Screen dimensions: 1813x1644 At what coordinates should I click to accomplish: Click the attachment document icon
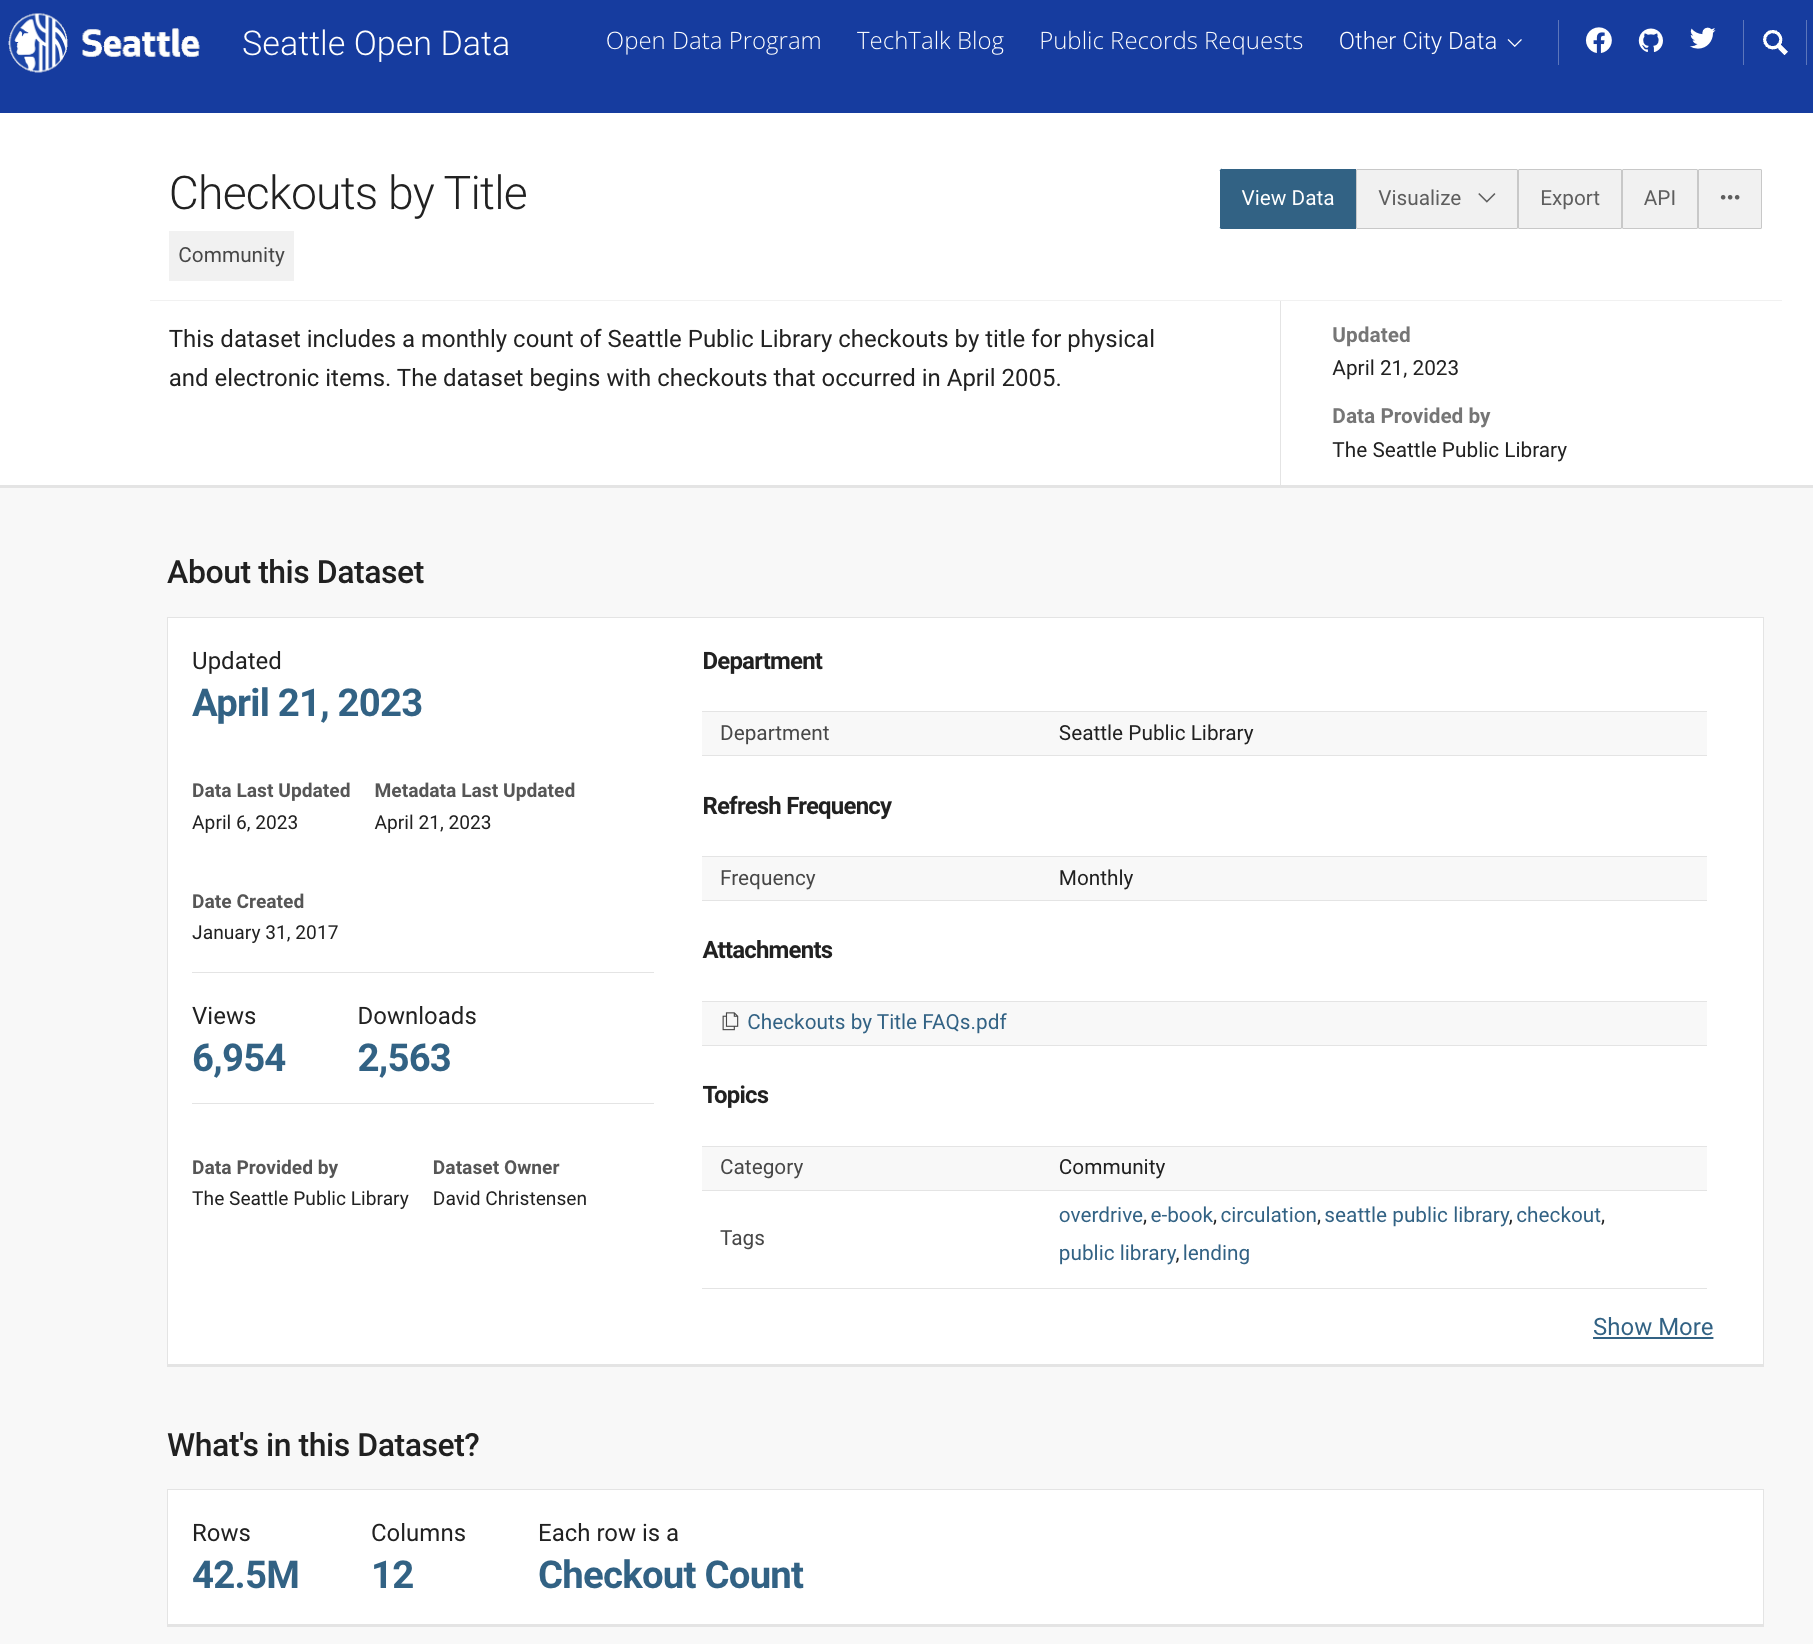730,1021
